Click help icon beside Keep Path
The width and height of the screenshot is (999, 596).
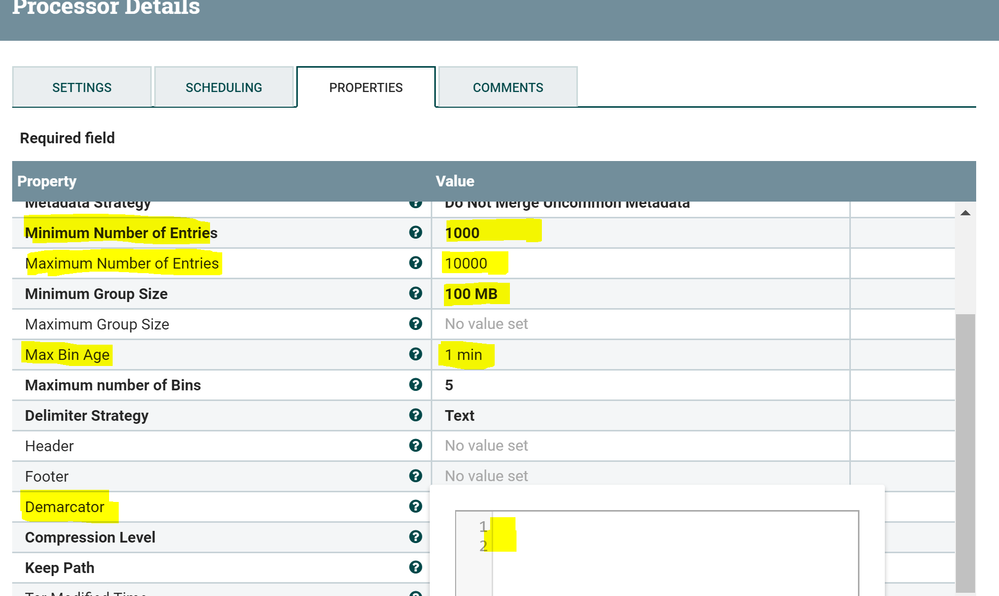pyautogui.click(x=415, y=567)
